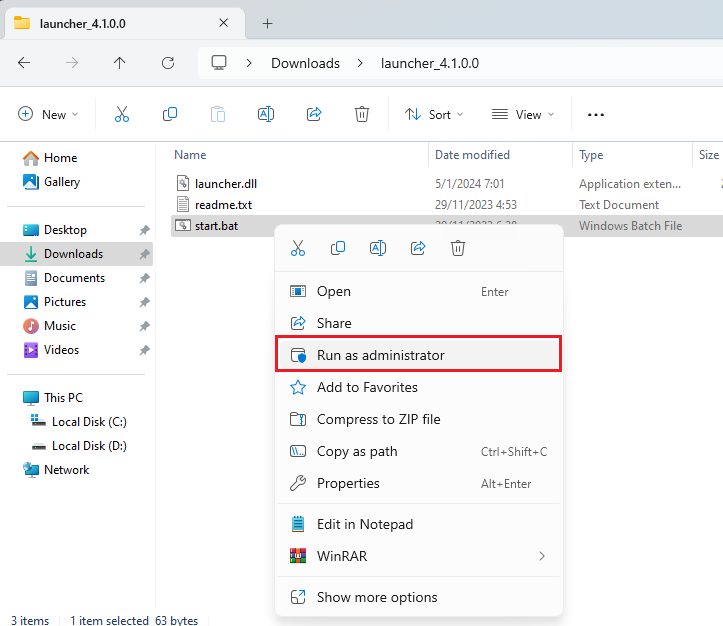Open the Documents folder in sidebar
Viewport: 723px width, 626px height.
click(x=74, y=278)
